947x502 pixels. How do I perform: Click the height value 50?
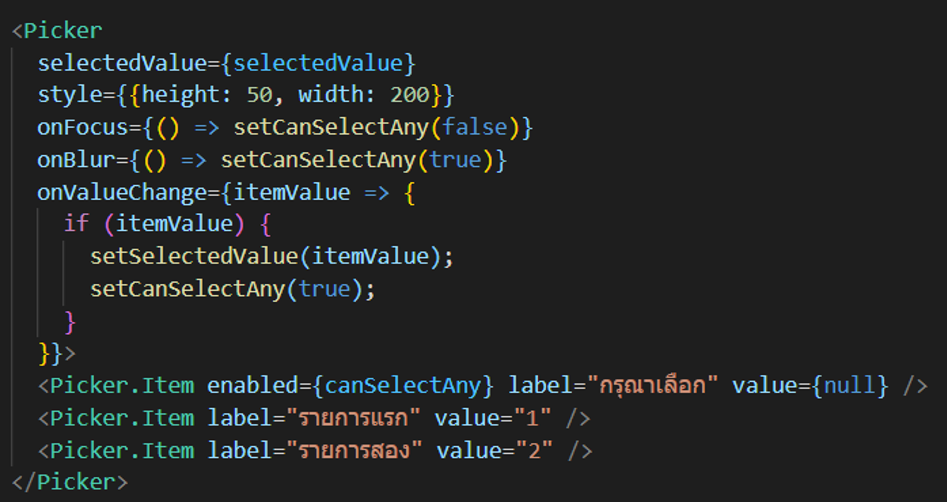point(259,95)
